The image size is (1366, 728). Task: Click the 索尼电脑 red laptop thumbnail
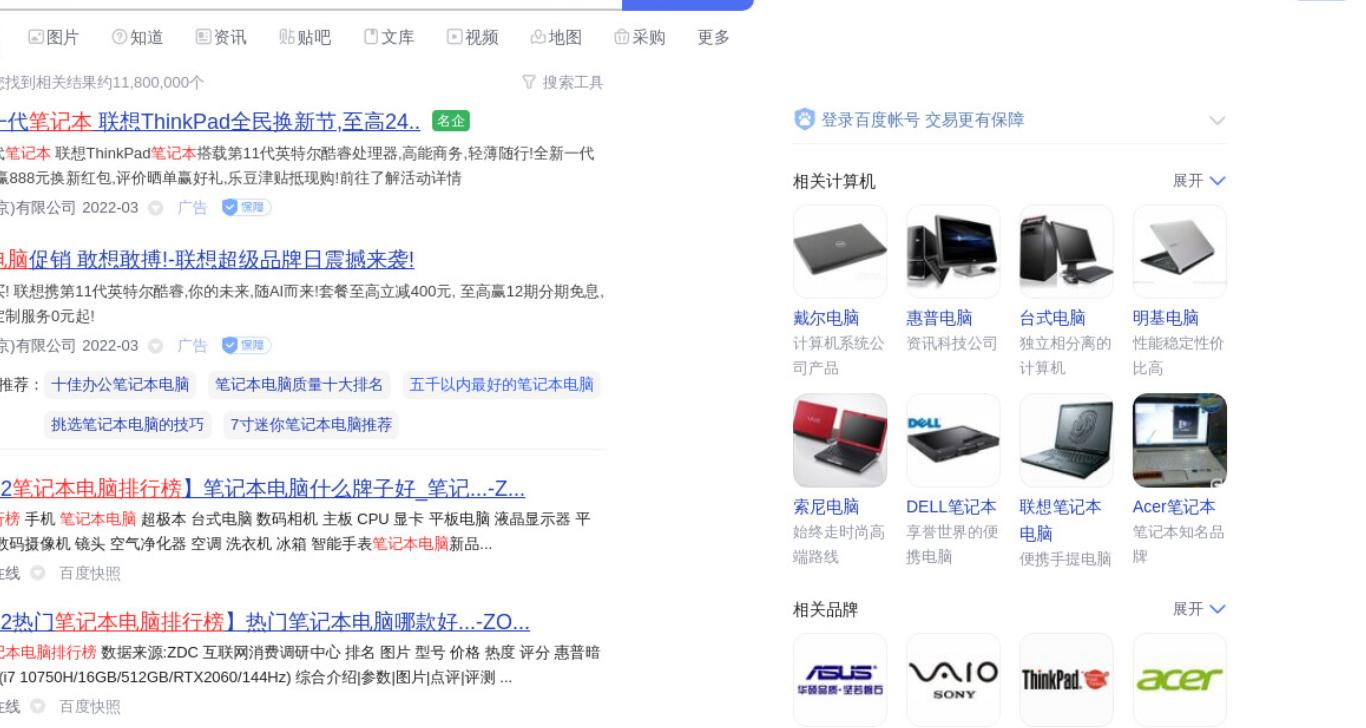(840, 440)
